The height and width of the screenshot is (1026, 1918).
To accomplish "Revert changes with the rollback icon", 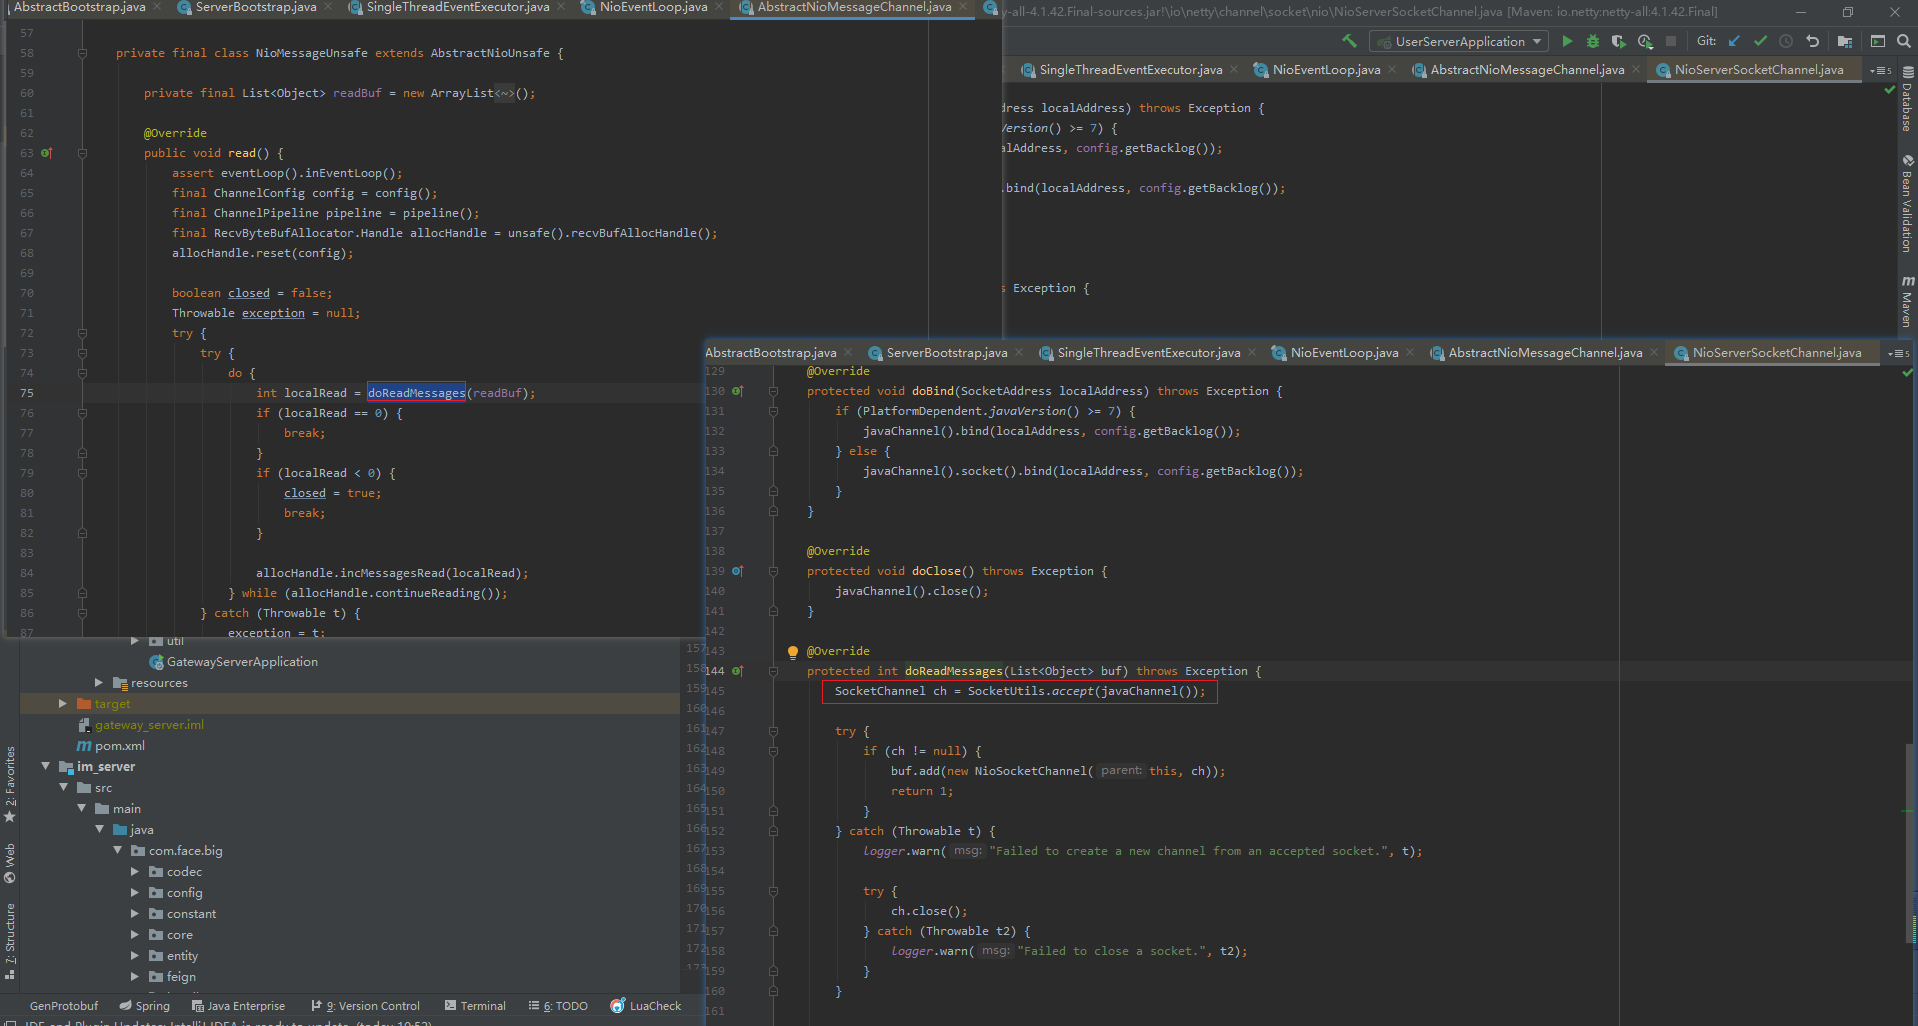I will [x=1812, y=41].
